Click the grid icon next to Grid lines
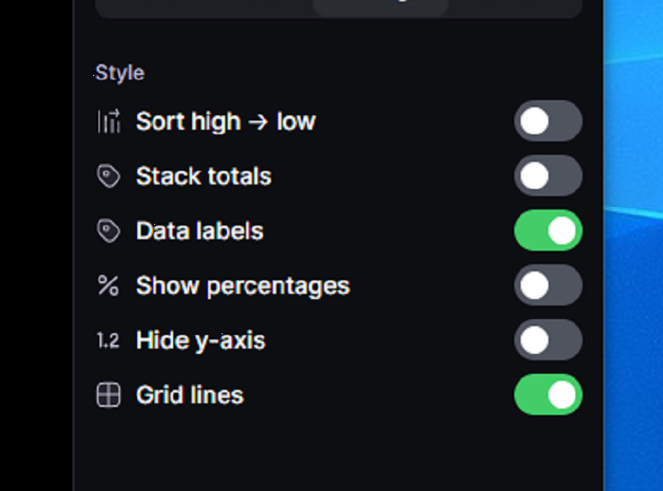This screenshot has width=663, height=491. coord(108,395)
